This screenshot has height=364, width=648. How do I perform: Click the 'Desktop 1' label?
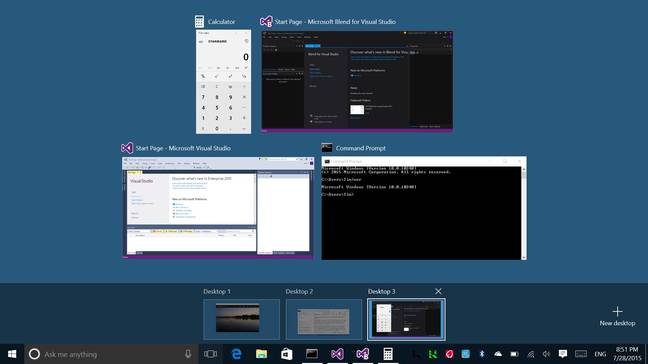[217, 291]
